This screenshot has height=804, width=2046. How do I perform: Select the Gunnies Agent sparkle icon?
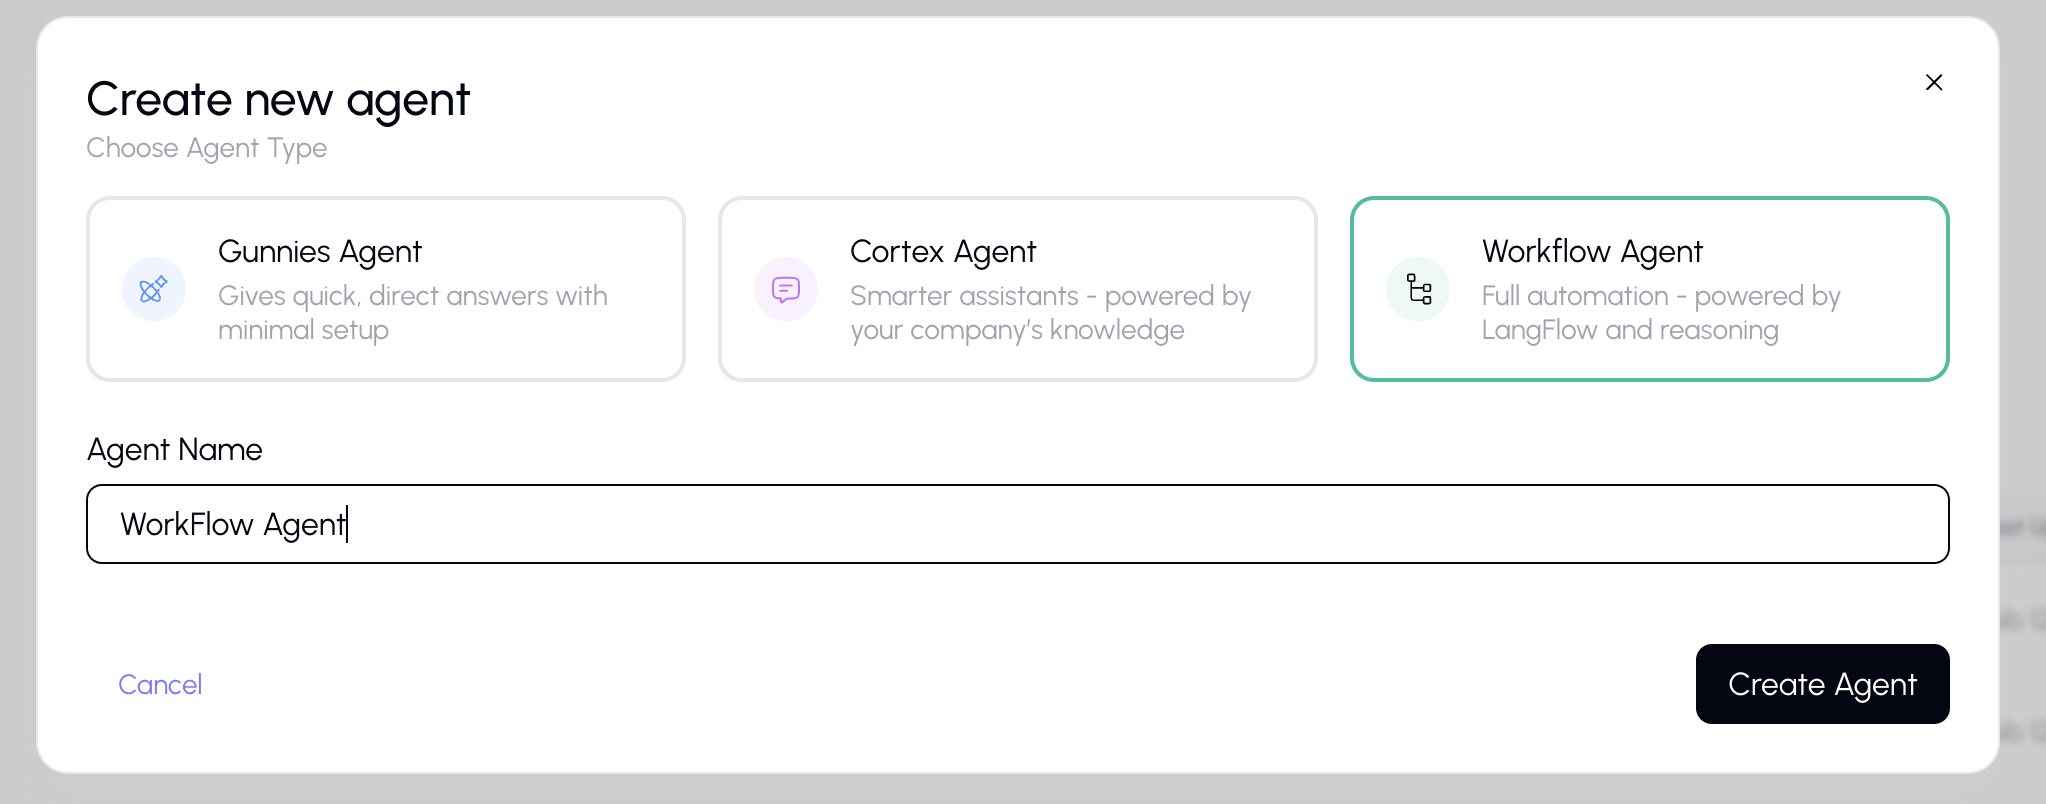(153, 289)
